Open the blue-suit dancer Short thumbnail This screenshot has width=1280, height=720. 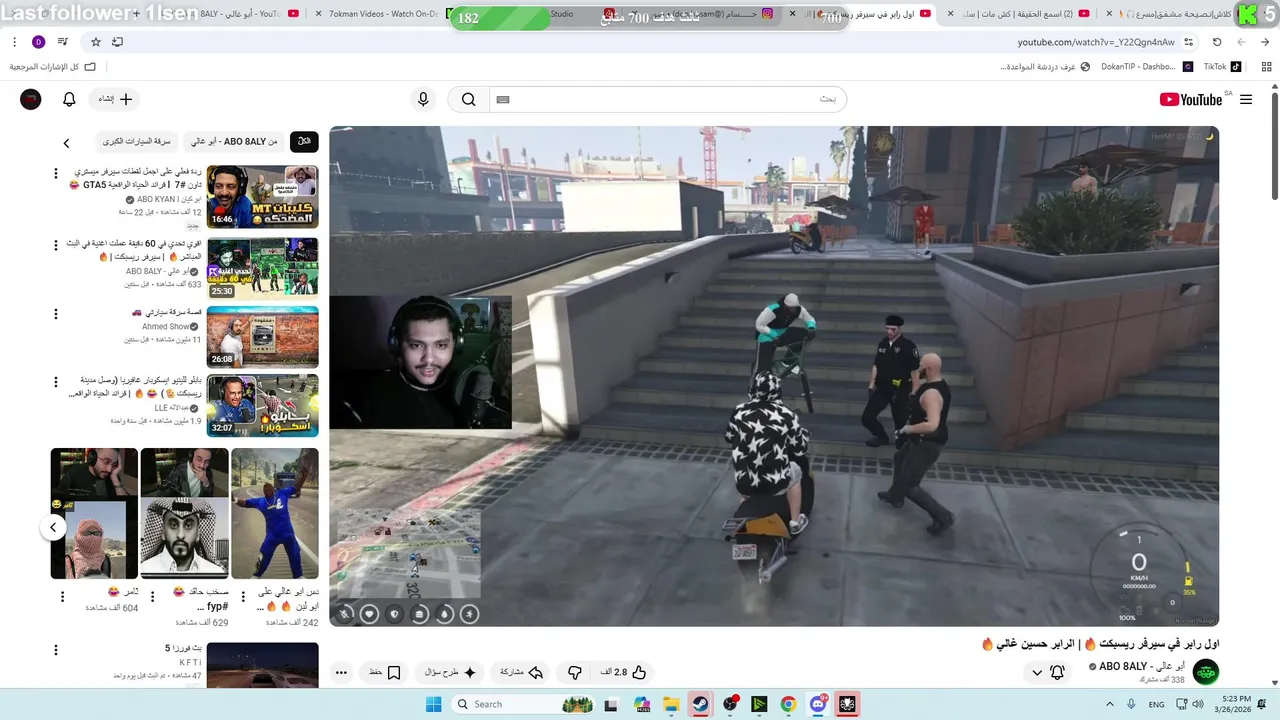coord(275,513)
